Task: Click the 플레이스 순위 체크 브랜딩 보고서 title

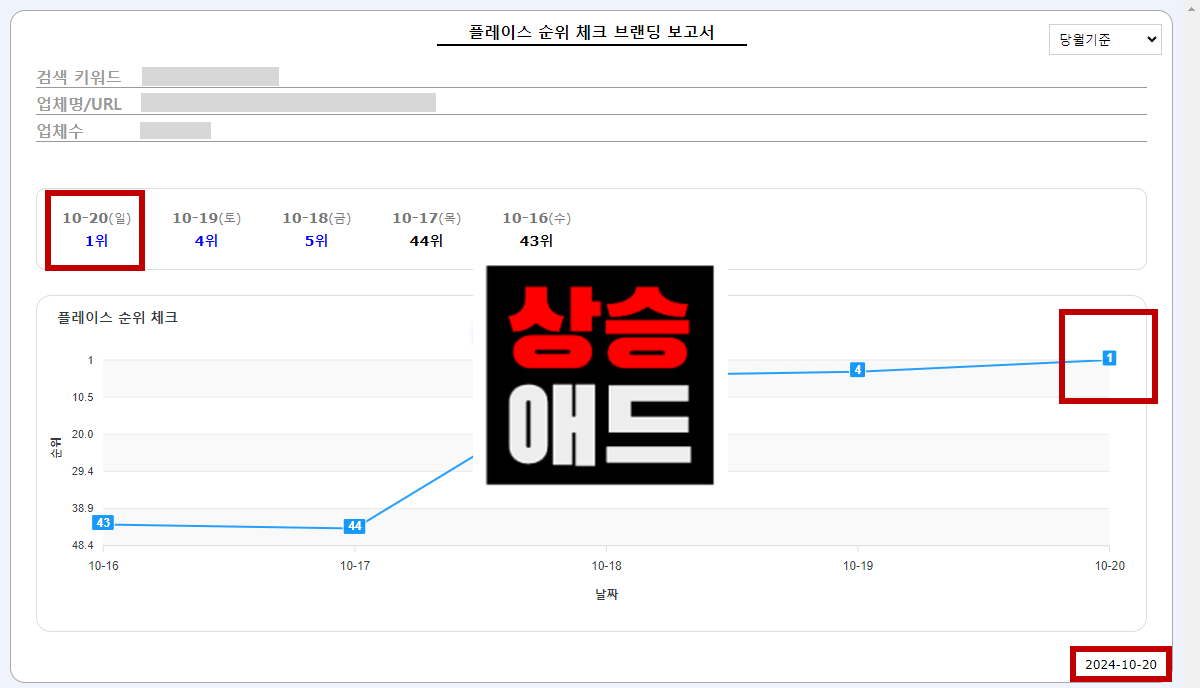Action: click(x=592, y=32)
